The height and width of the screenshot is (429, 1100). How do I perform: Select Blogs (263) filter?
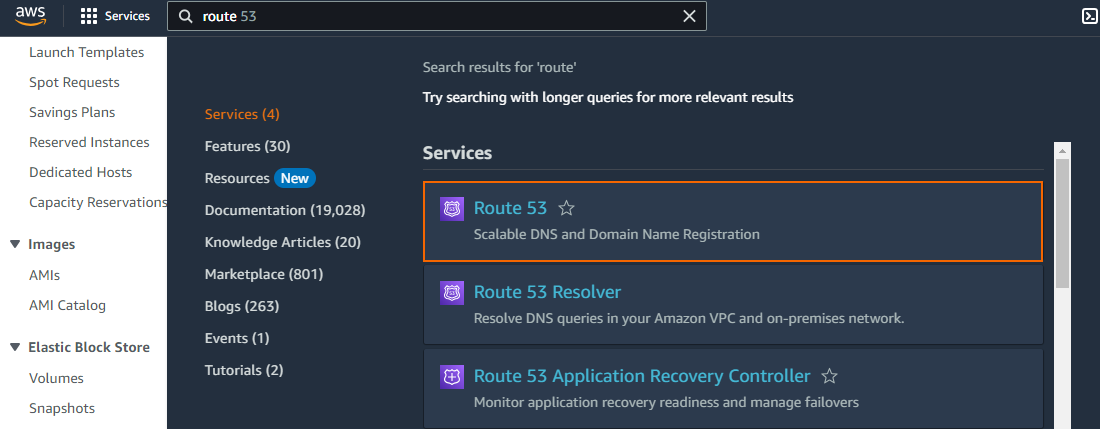[x=242, y=306]
